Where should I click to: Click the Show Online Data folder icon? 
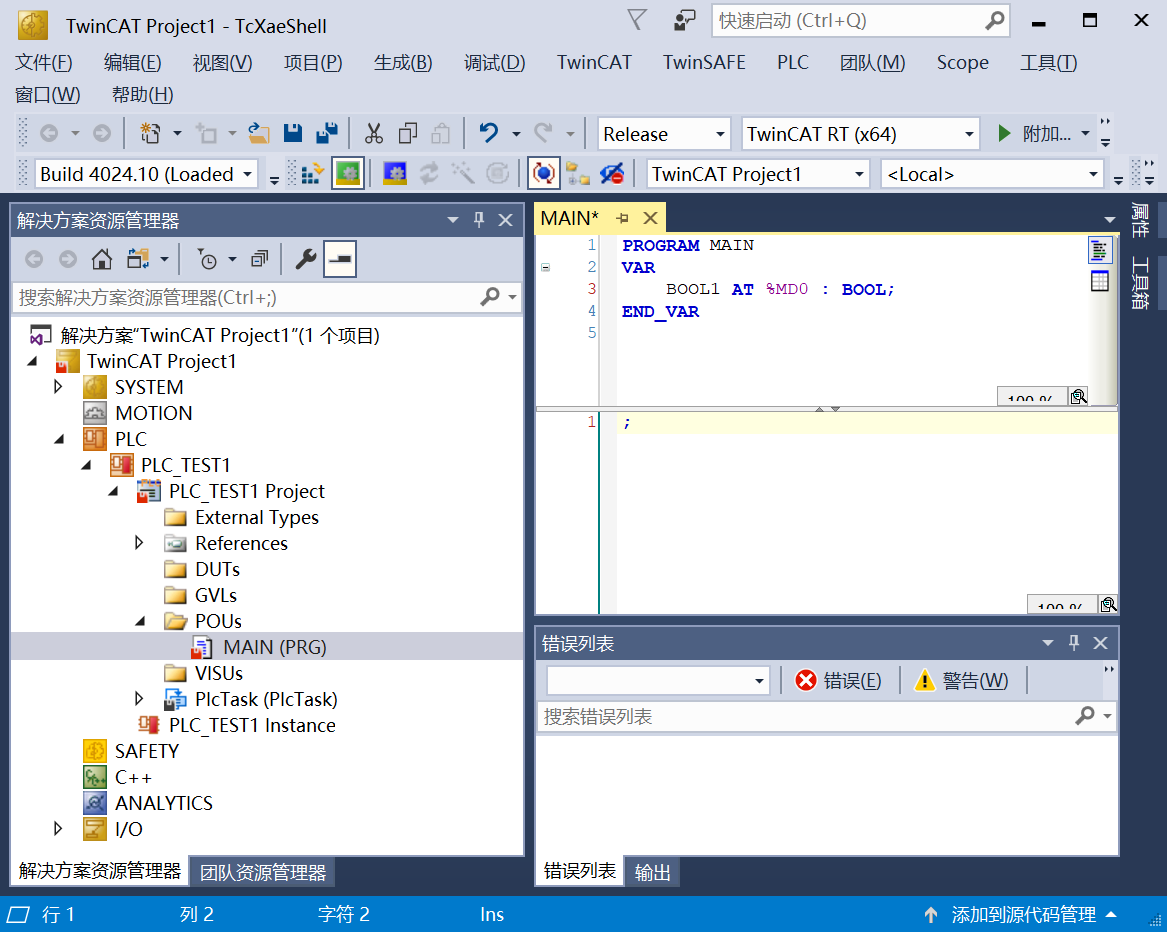pos(578,174)
